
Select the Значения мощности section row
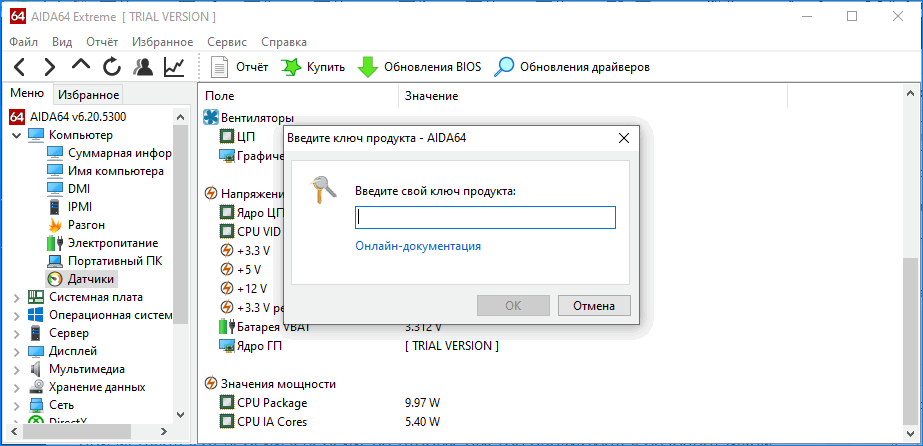[x=270, y=384]
